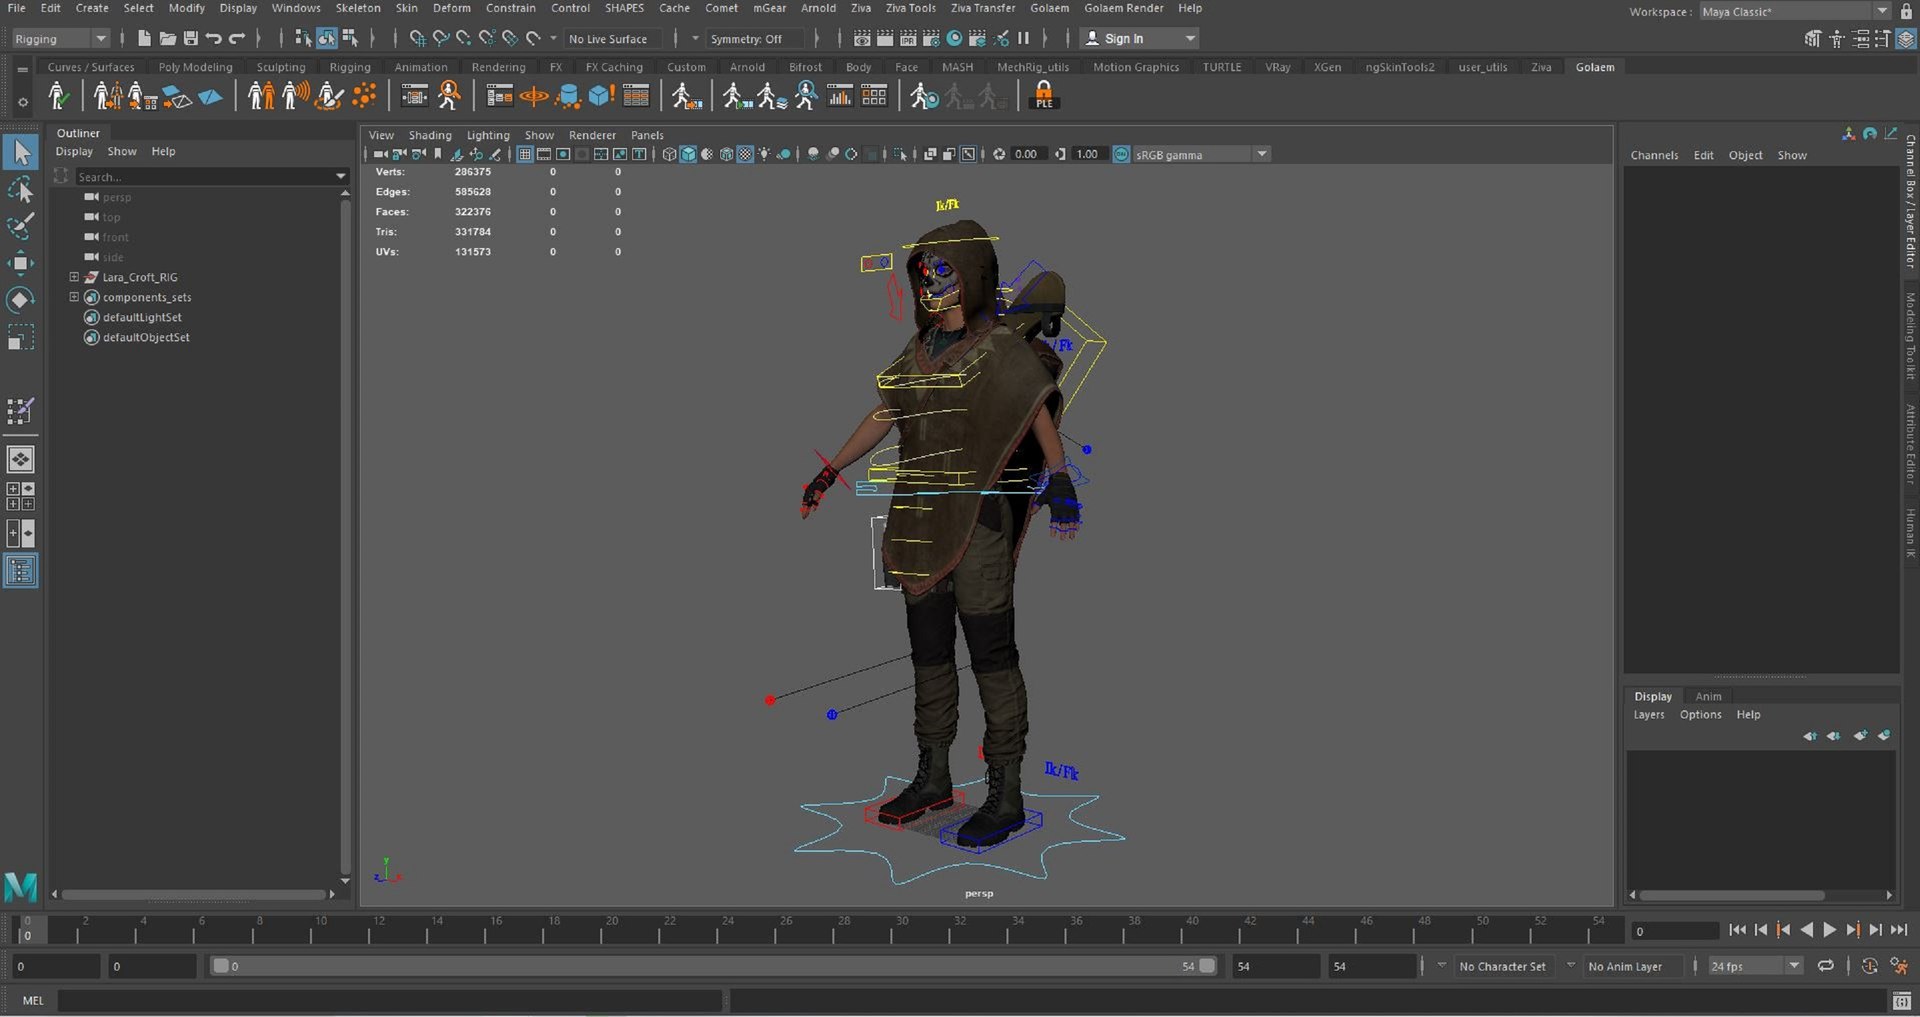Click the Play forwards button
The image size is (1920, 1017).
pyautogui.click(x=1829, y=930)
